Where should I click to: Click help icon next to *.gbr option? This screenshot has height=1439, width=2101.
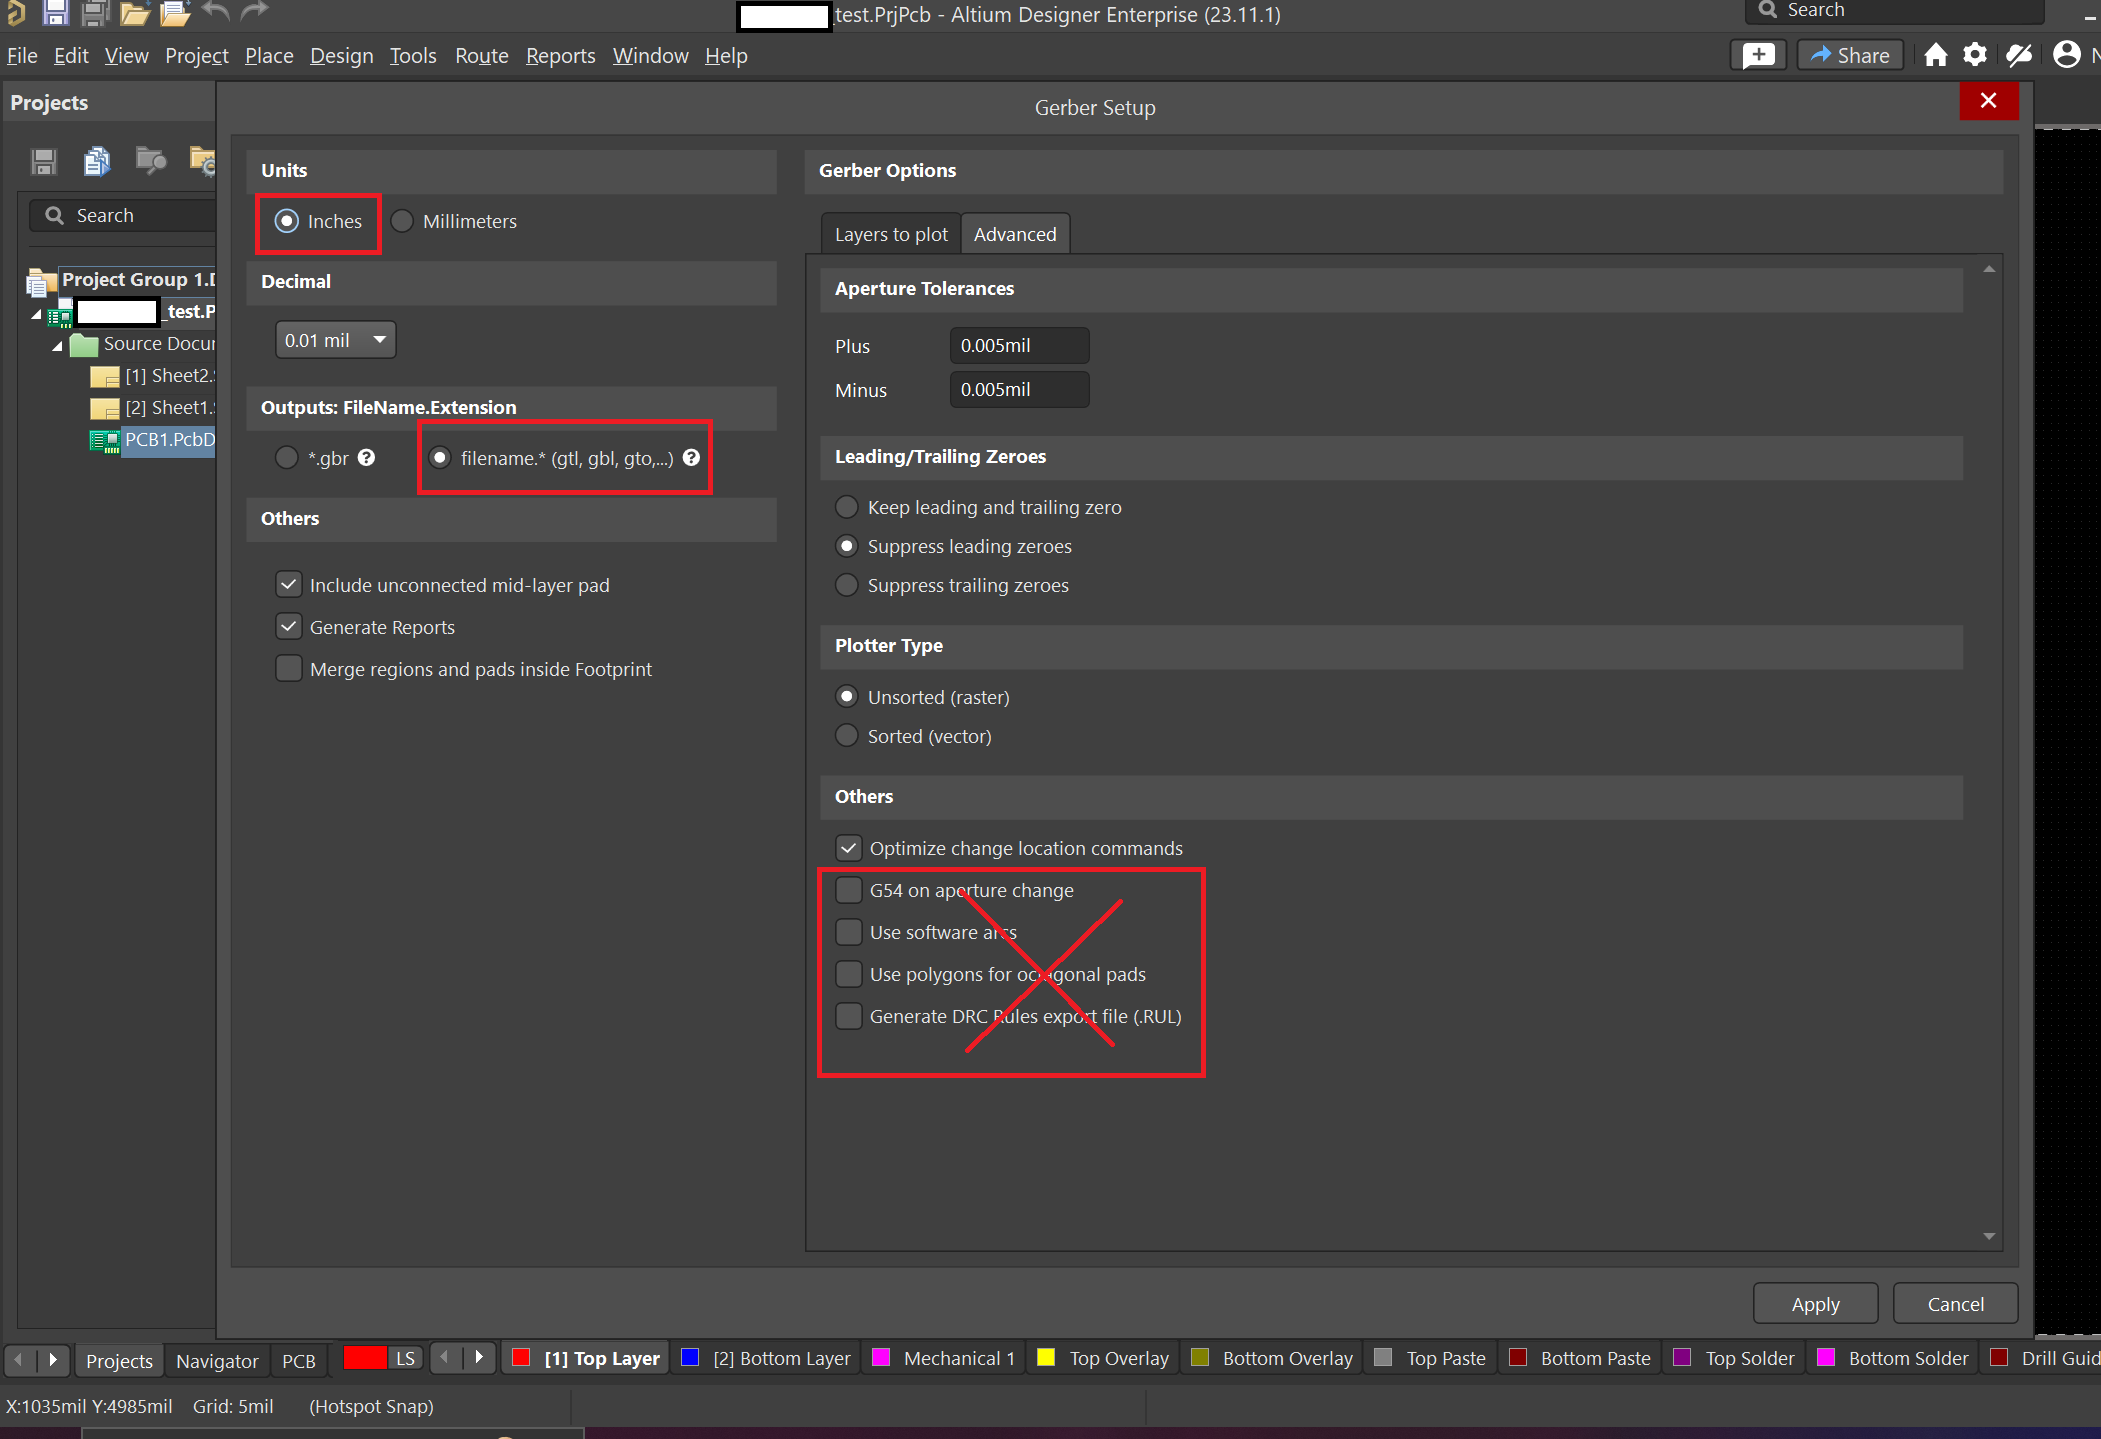367,458
